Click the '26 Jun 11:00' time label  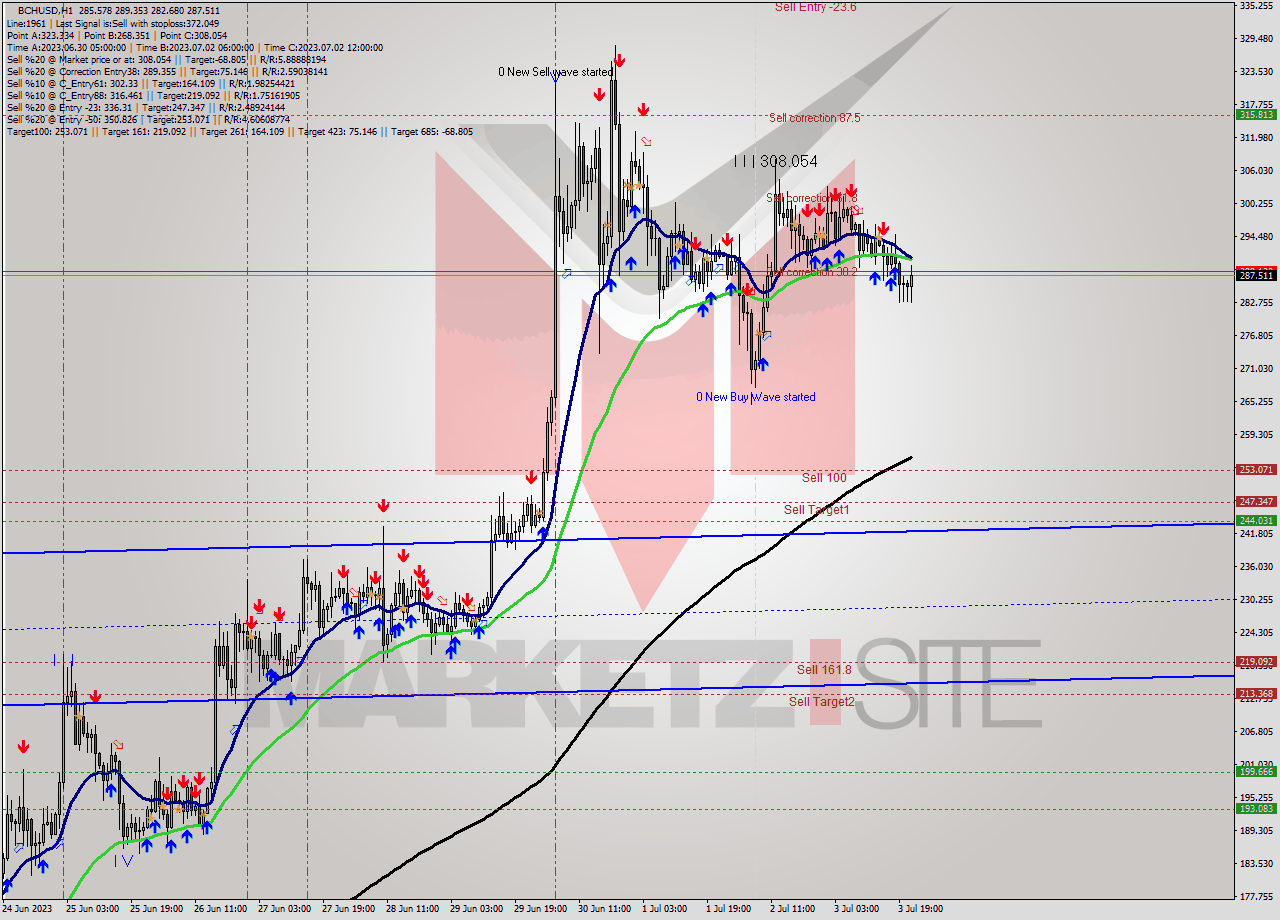point(220,909)
